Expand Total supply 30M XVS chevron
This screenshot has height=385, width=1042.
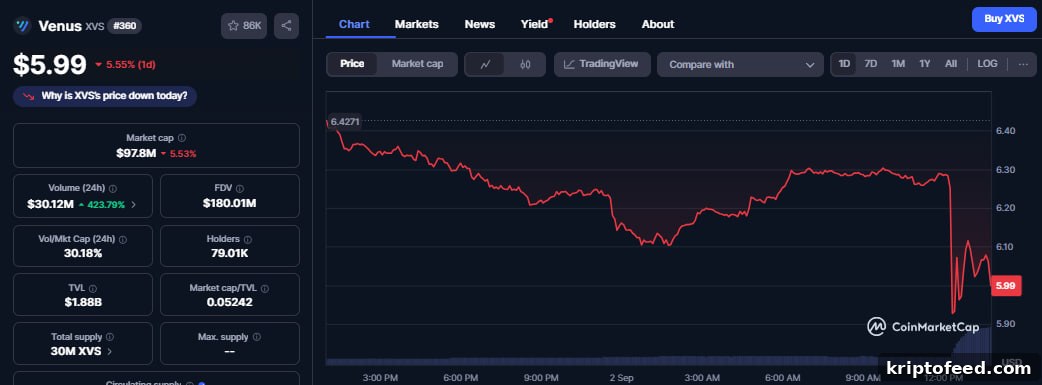(110, 351)
